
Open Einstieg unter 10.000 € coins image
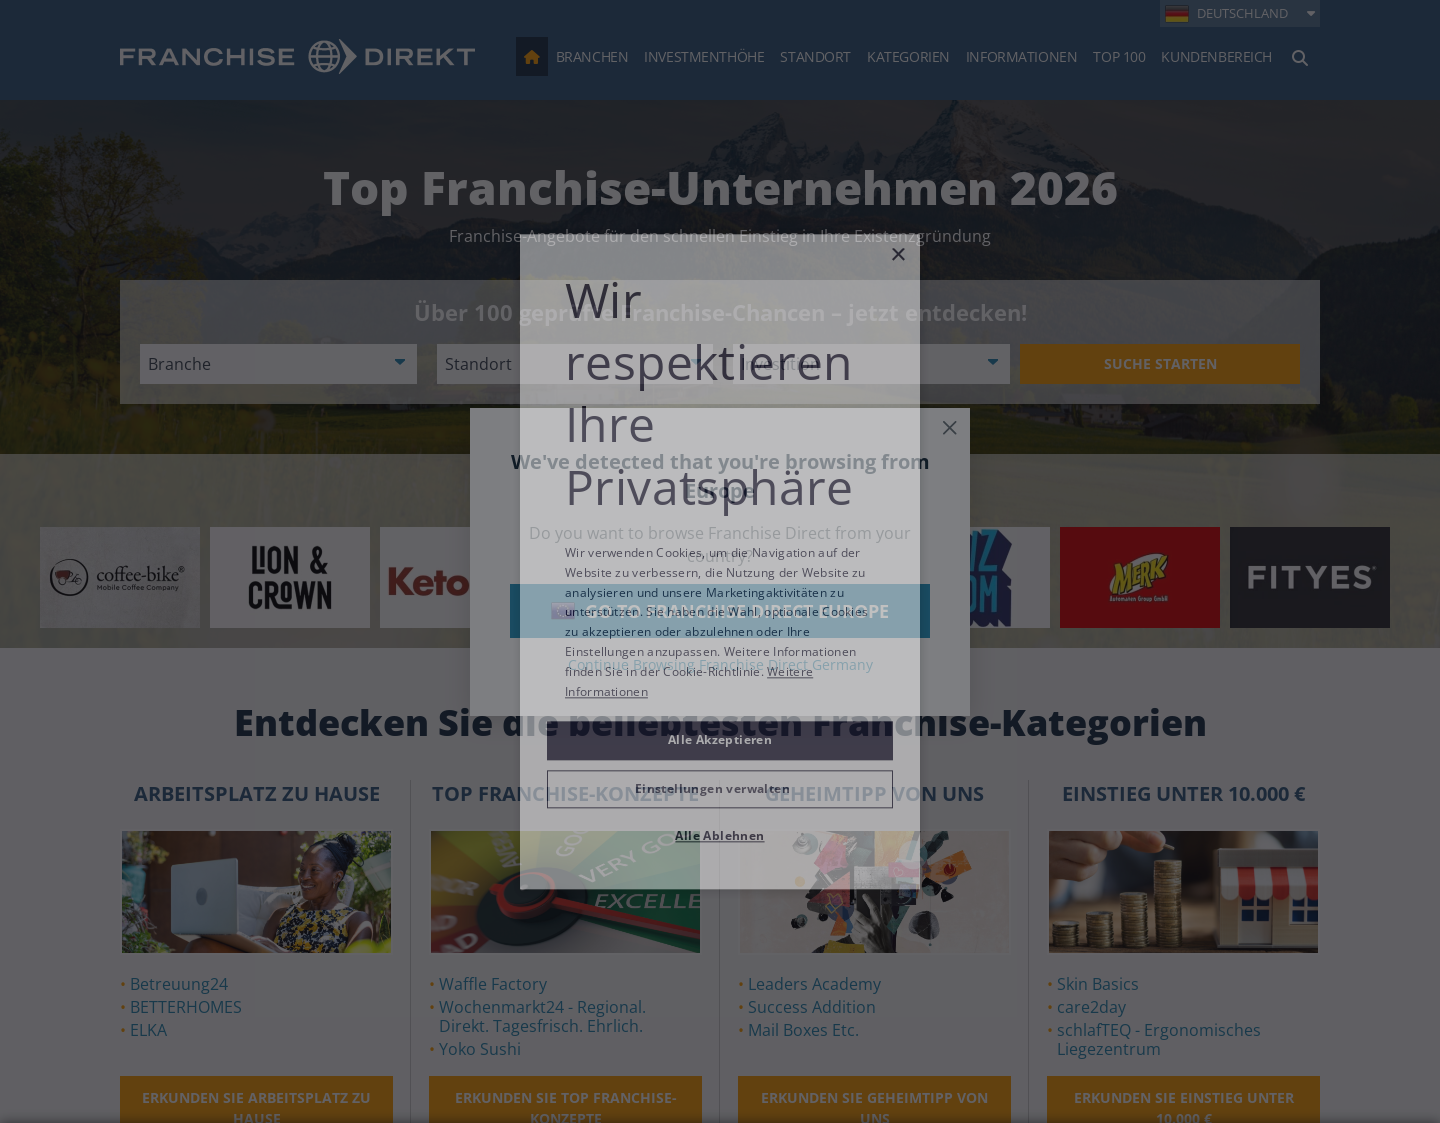(1183, 892)
